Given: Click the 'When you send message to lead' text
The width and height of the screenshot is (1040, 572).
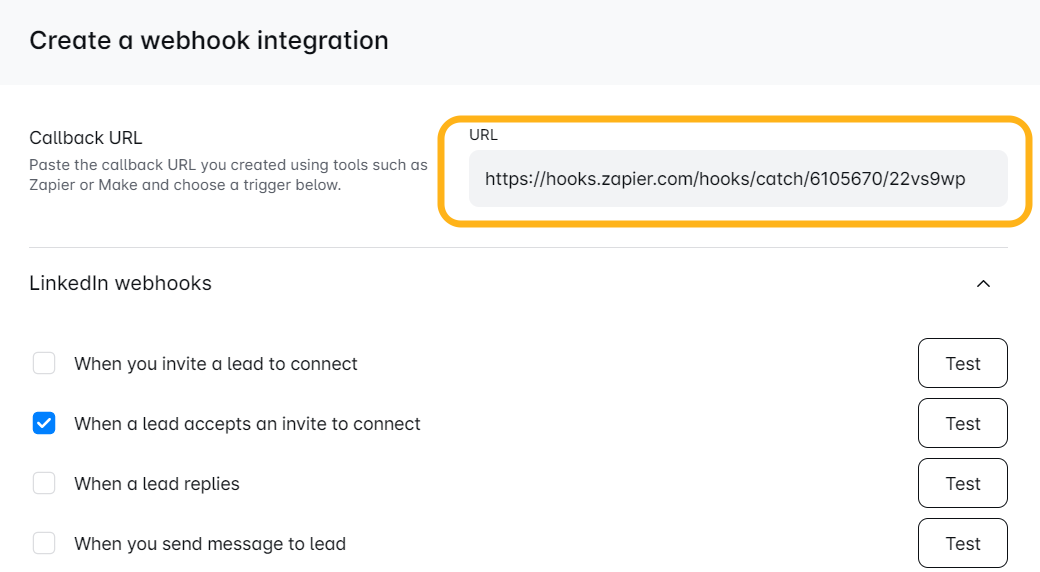Looking at the screenshot, I should click(x=210, y=544).
